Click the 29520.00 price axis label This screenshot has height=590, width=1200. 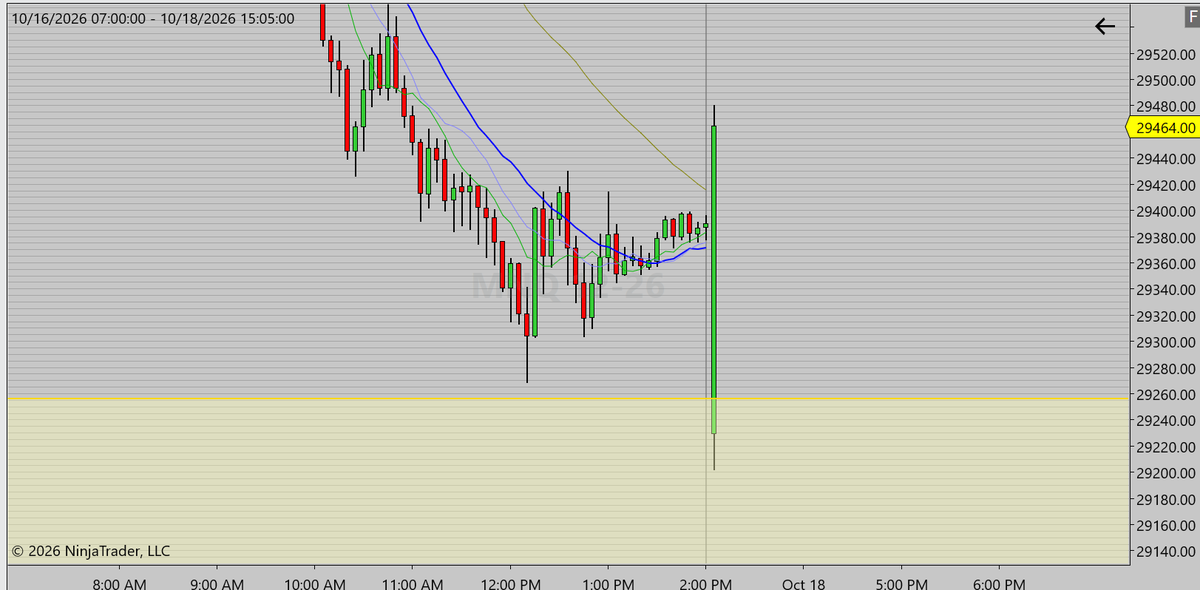(x=1166, y=54)
